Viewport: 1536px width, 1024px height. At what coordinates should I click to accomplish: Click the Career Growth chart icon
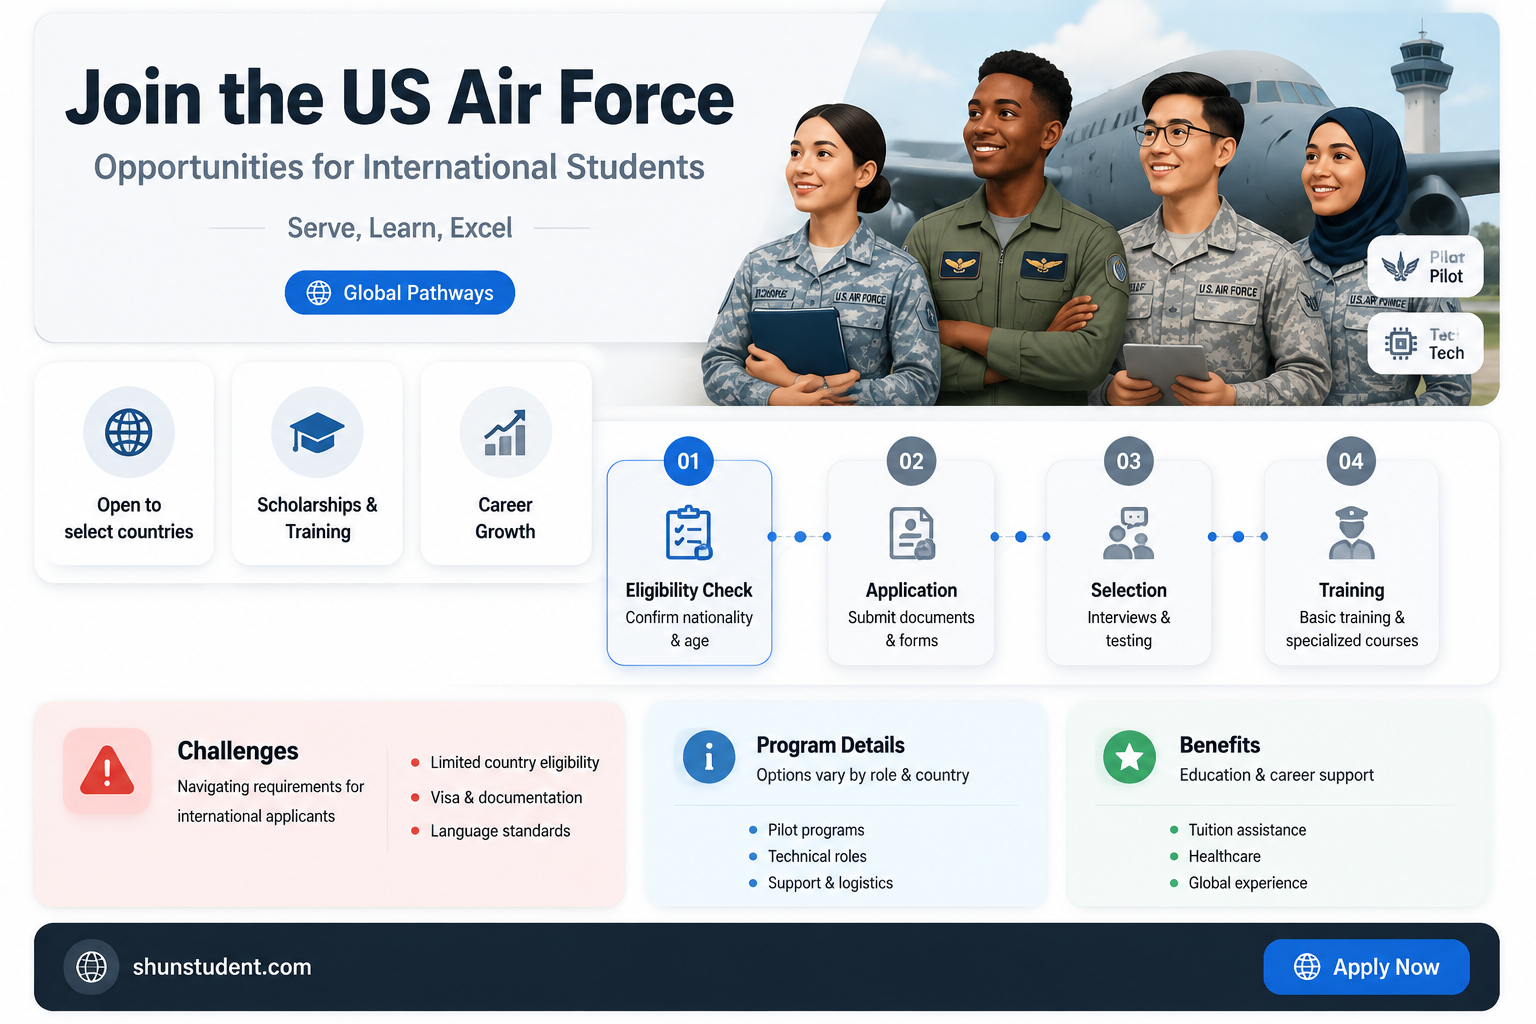(505, 433)
